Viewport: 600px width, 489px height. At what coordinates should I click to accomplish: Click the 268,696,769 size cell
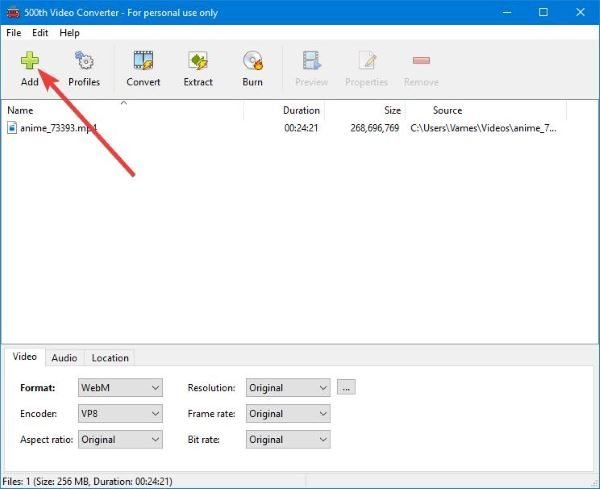click(375, 128)
